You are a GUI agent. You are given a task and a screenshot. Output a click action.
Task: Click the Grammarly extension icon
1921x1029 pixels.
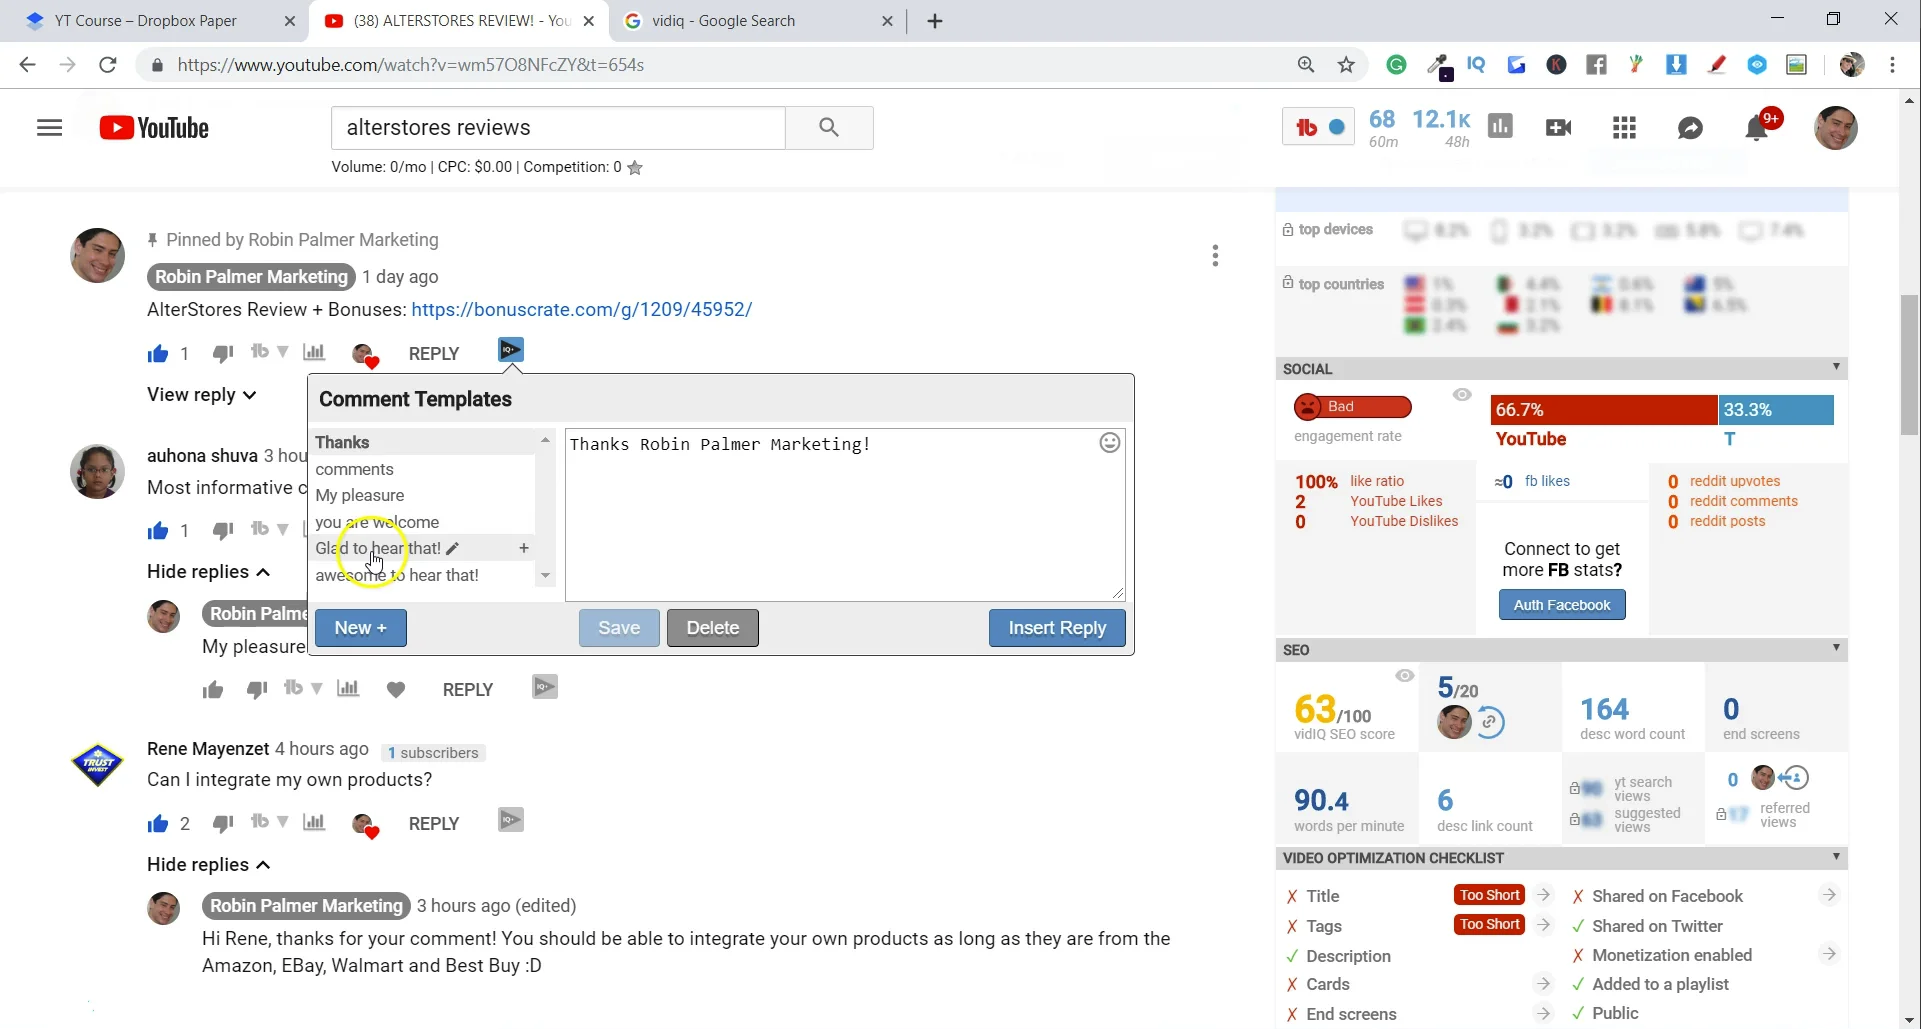tap(1396, 65)
